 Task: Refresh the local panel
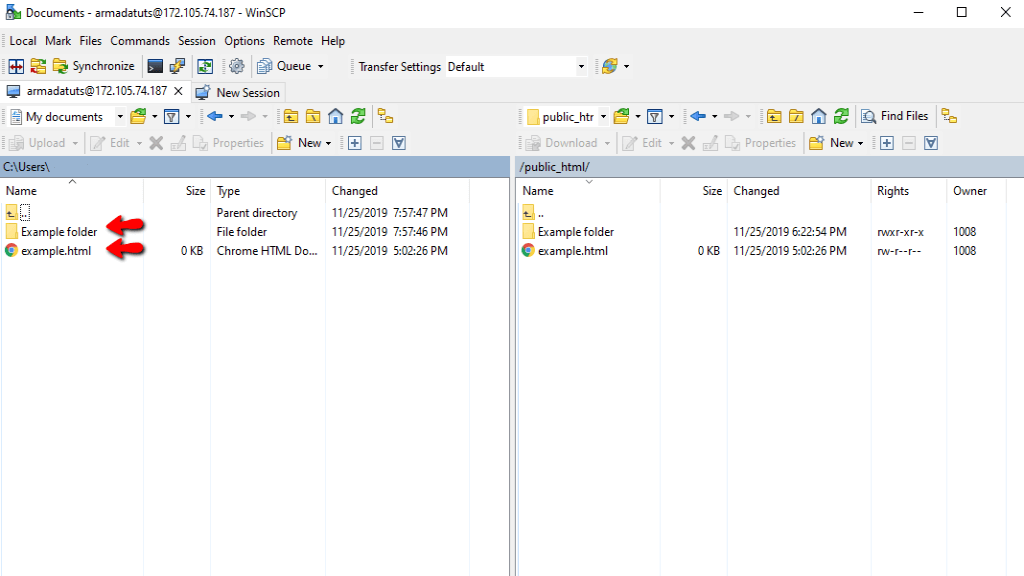tap(358, 117)
